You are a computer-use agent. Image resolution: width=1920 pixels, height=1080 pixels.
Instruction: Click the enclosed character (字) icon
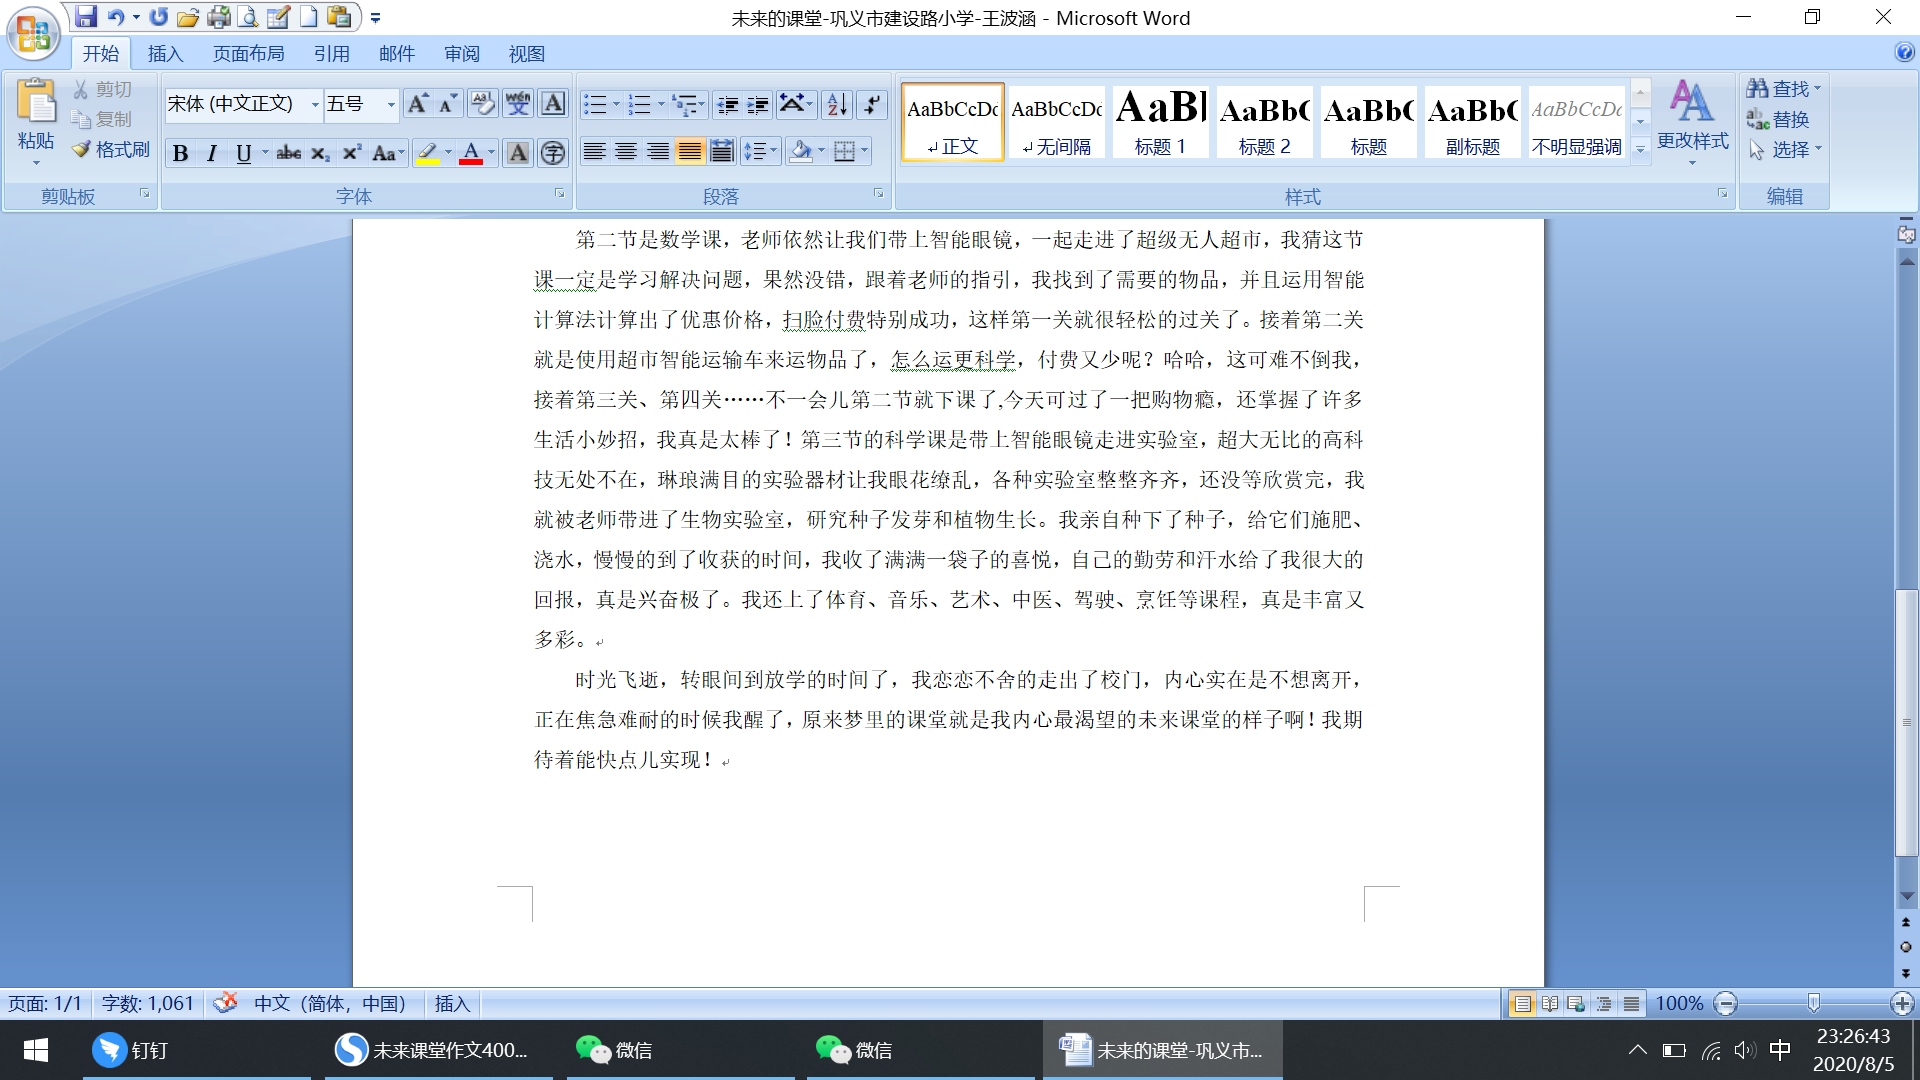point(552,153)
